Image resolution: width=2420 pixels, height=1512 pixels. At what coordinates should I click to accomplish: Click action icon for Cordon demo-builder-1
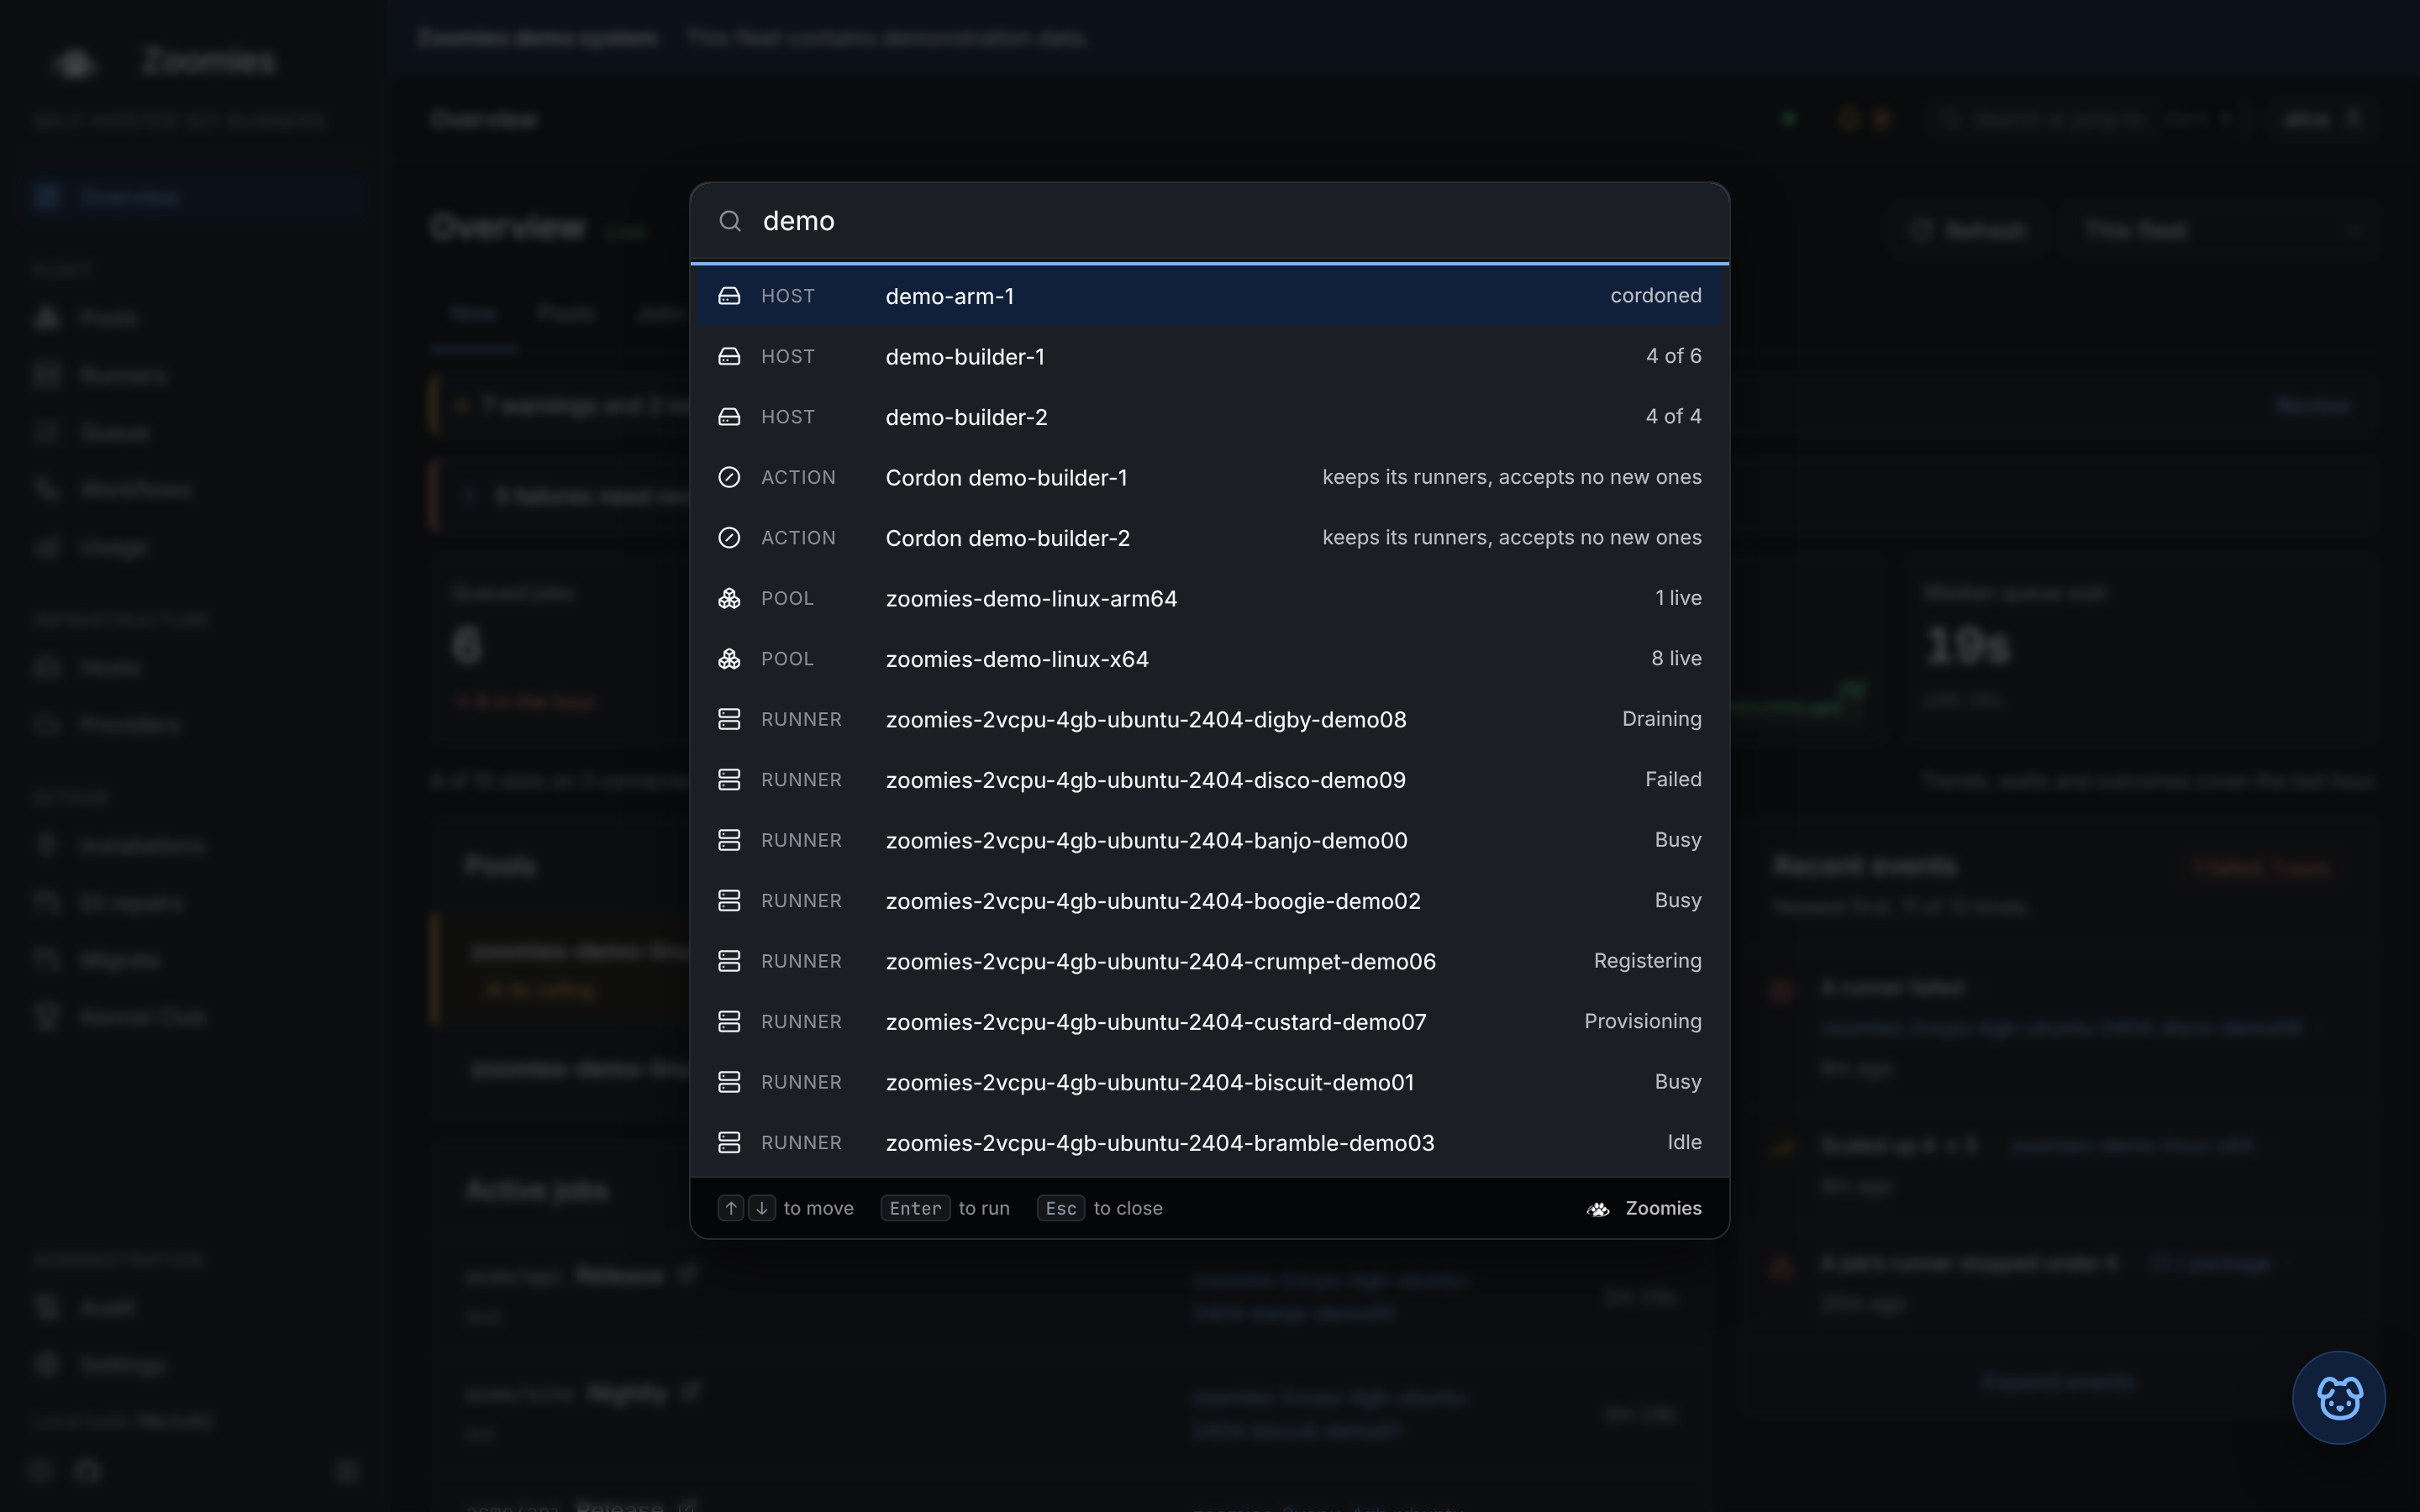[x=729, y=477]
